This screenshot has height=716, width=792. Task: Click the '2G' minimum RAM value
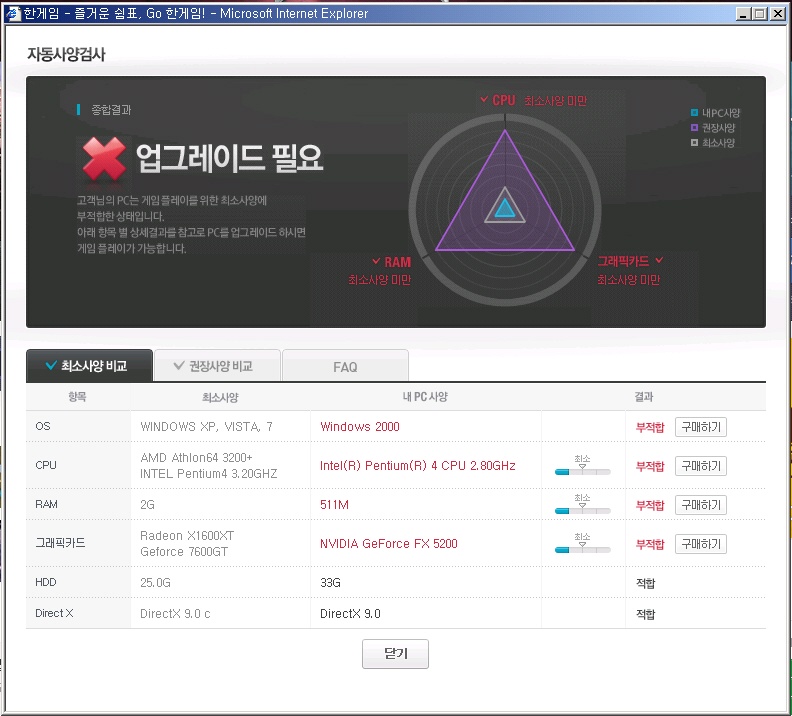[x=147, y=504]
